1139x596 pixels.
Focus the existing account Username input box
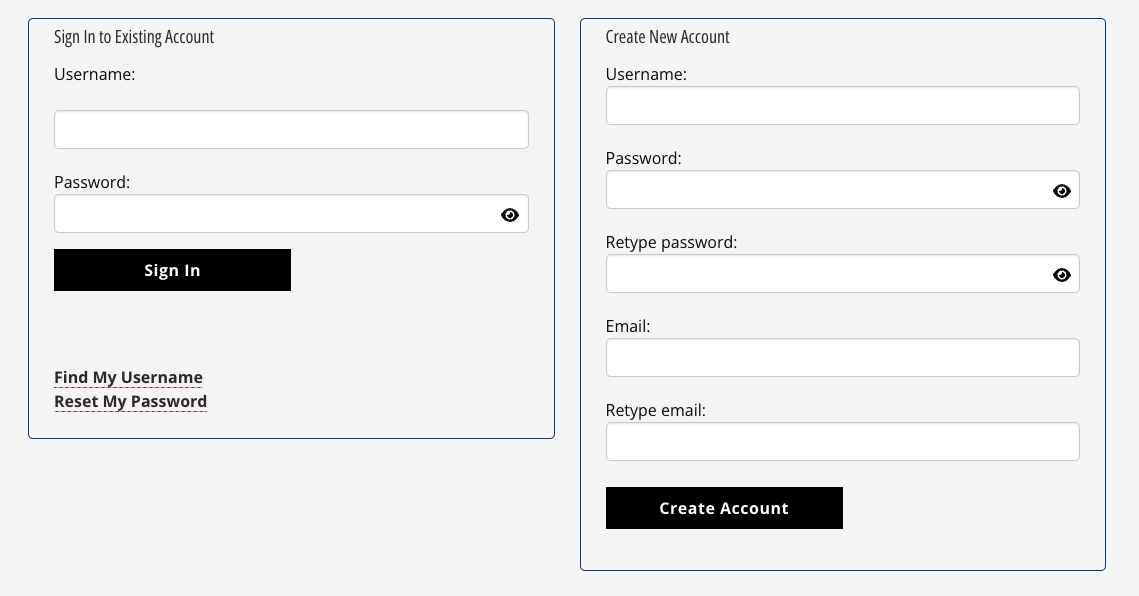291,130
